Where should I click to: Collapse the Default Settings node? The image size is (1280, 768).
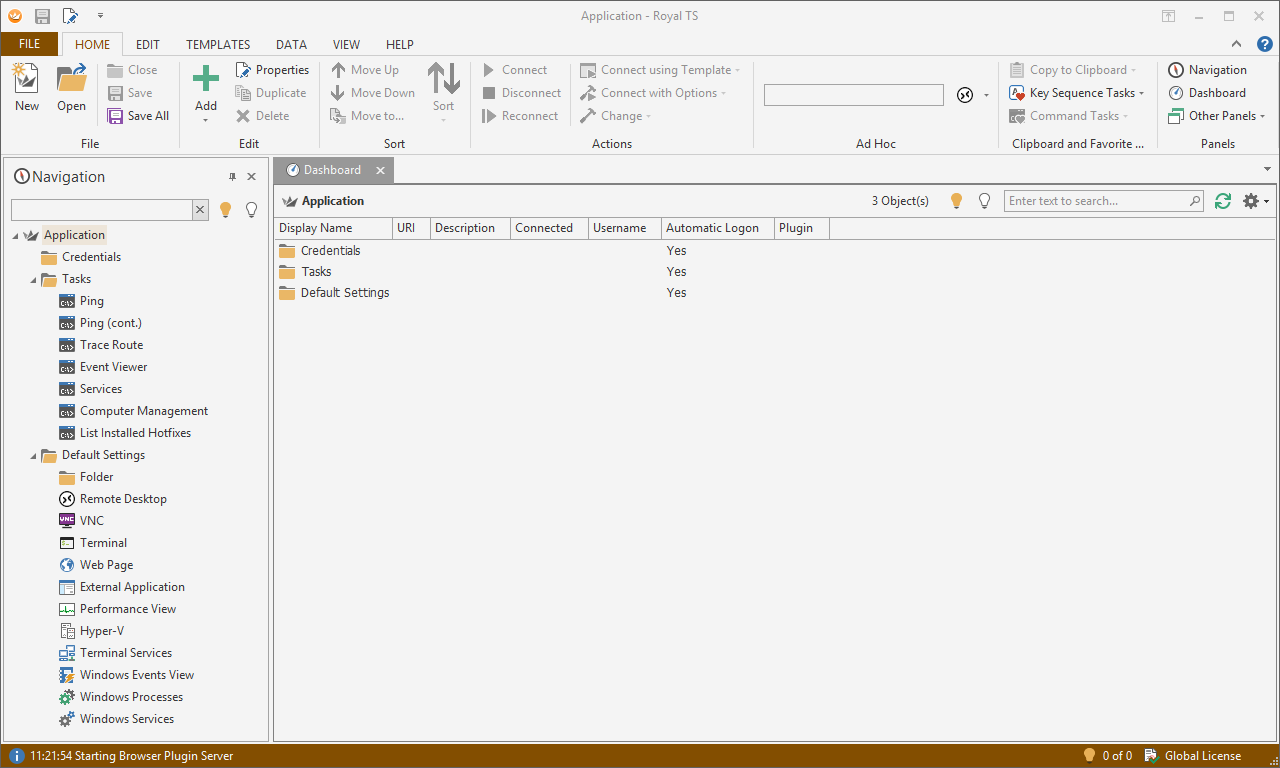pyautogui.click(x=34, y=456)
